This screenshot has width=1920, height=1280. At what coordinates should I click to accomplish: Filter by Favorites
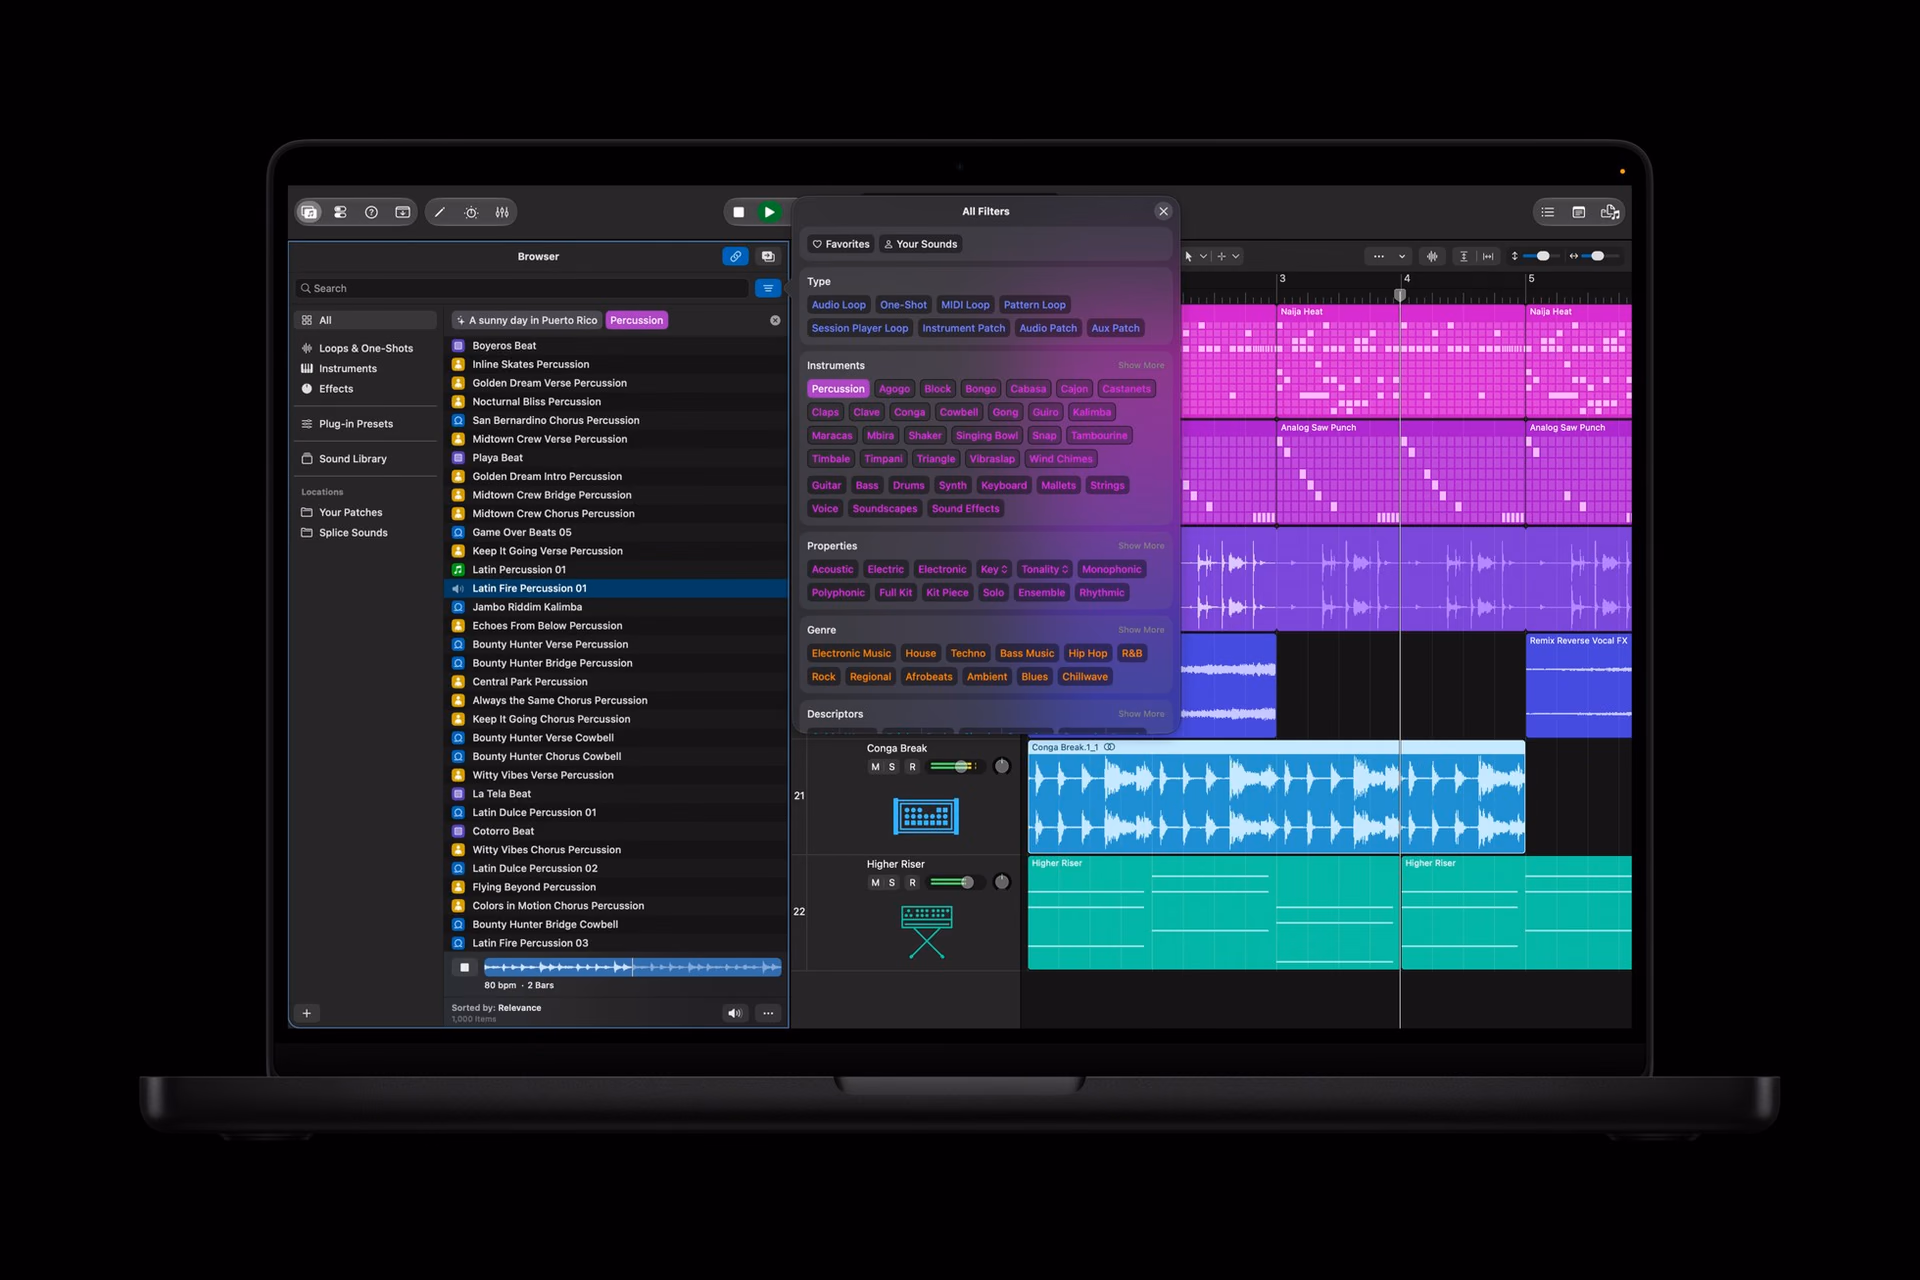click(x=841, y=244)
